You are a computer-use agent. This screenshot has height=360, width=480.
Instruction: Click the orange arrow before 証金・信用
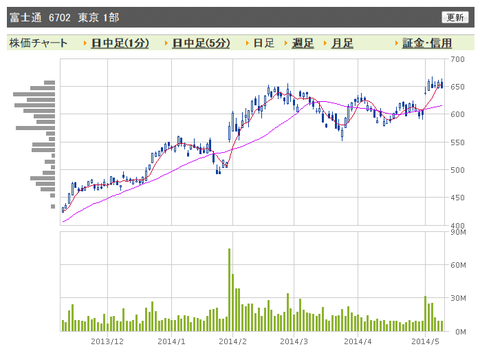click(396, 43)
